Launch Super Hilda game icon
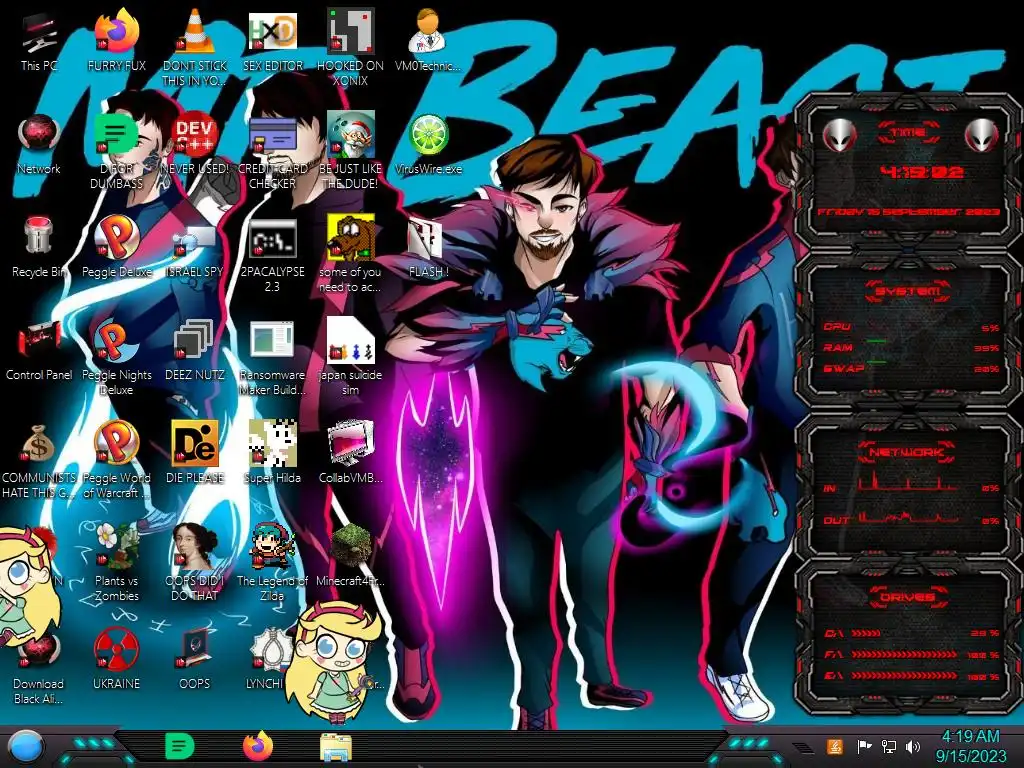The width and height of the screenshot is (1024, 768). (273, 443)
